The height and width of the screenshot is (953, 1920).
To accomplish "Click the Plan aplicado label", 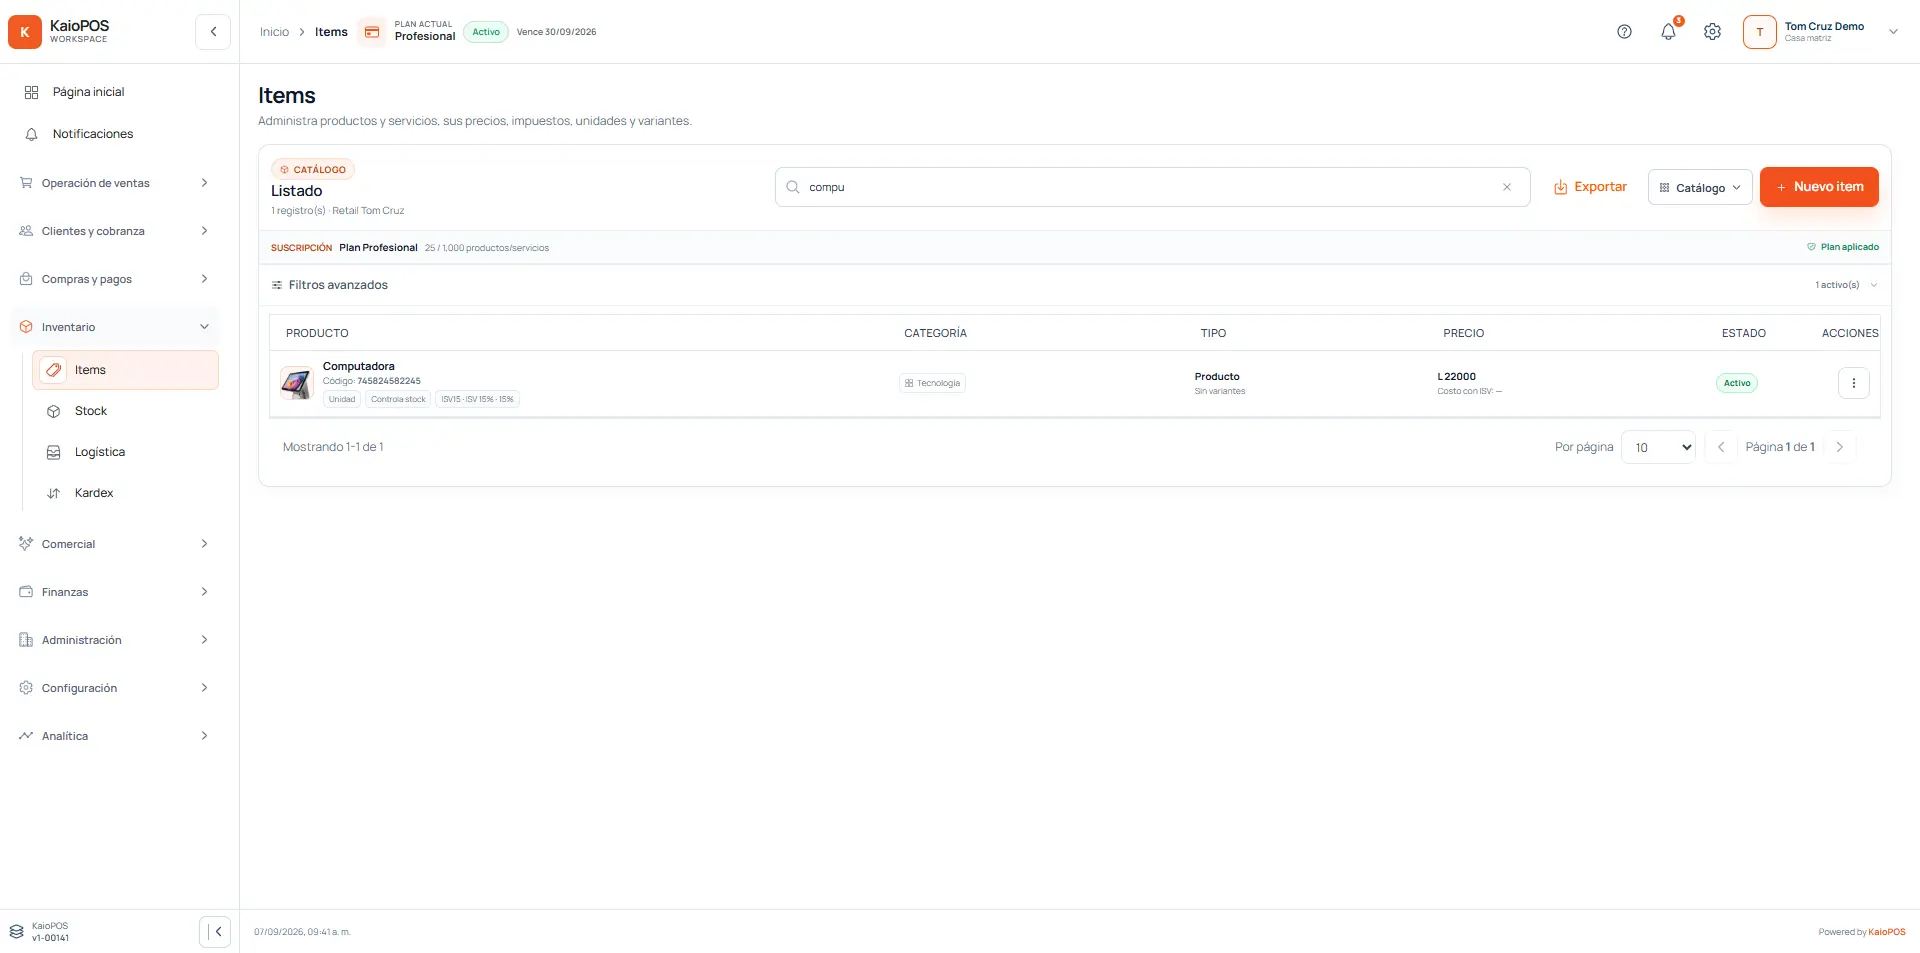I will coord(1842,247).
